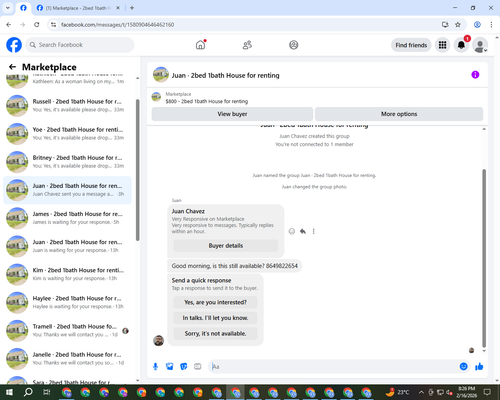Open the account profile avatar menu
500x400 pixels.
point(480,45)
